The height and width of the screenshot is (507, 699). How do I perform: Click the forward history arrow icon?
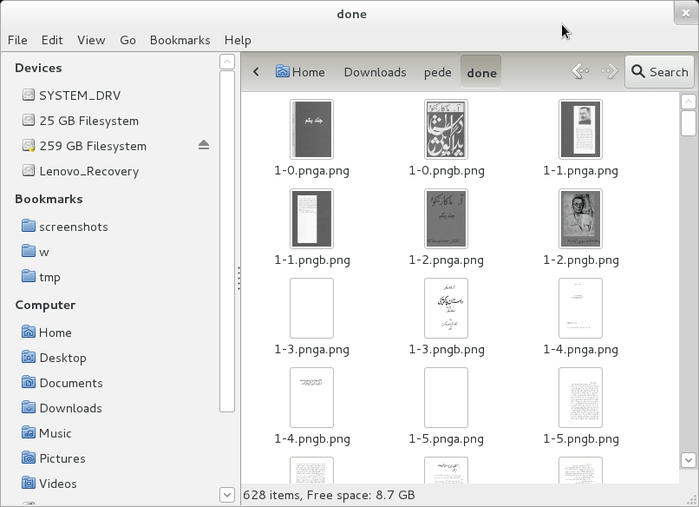(609, 71)
